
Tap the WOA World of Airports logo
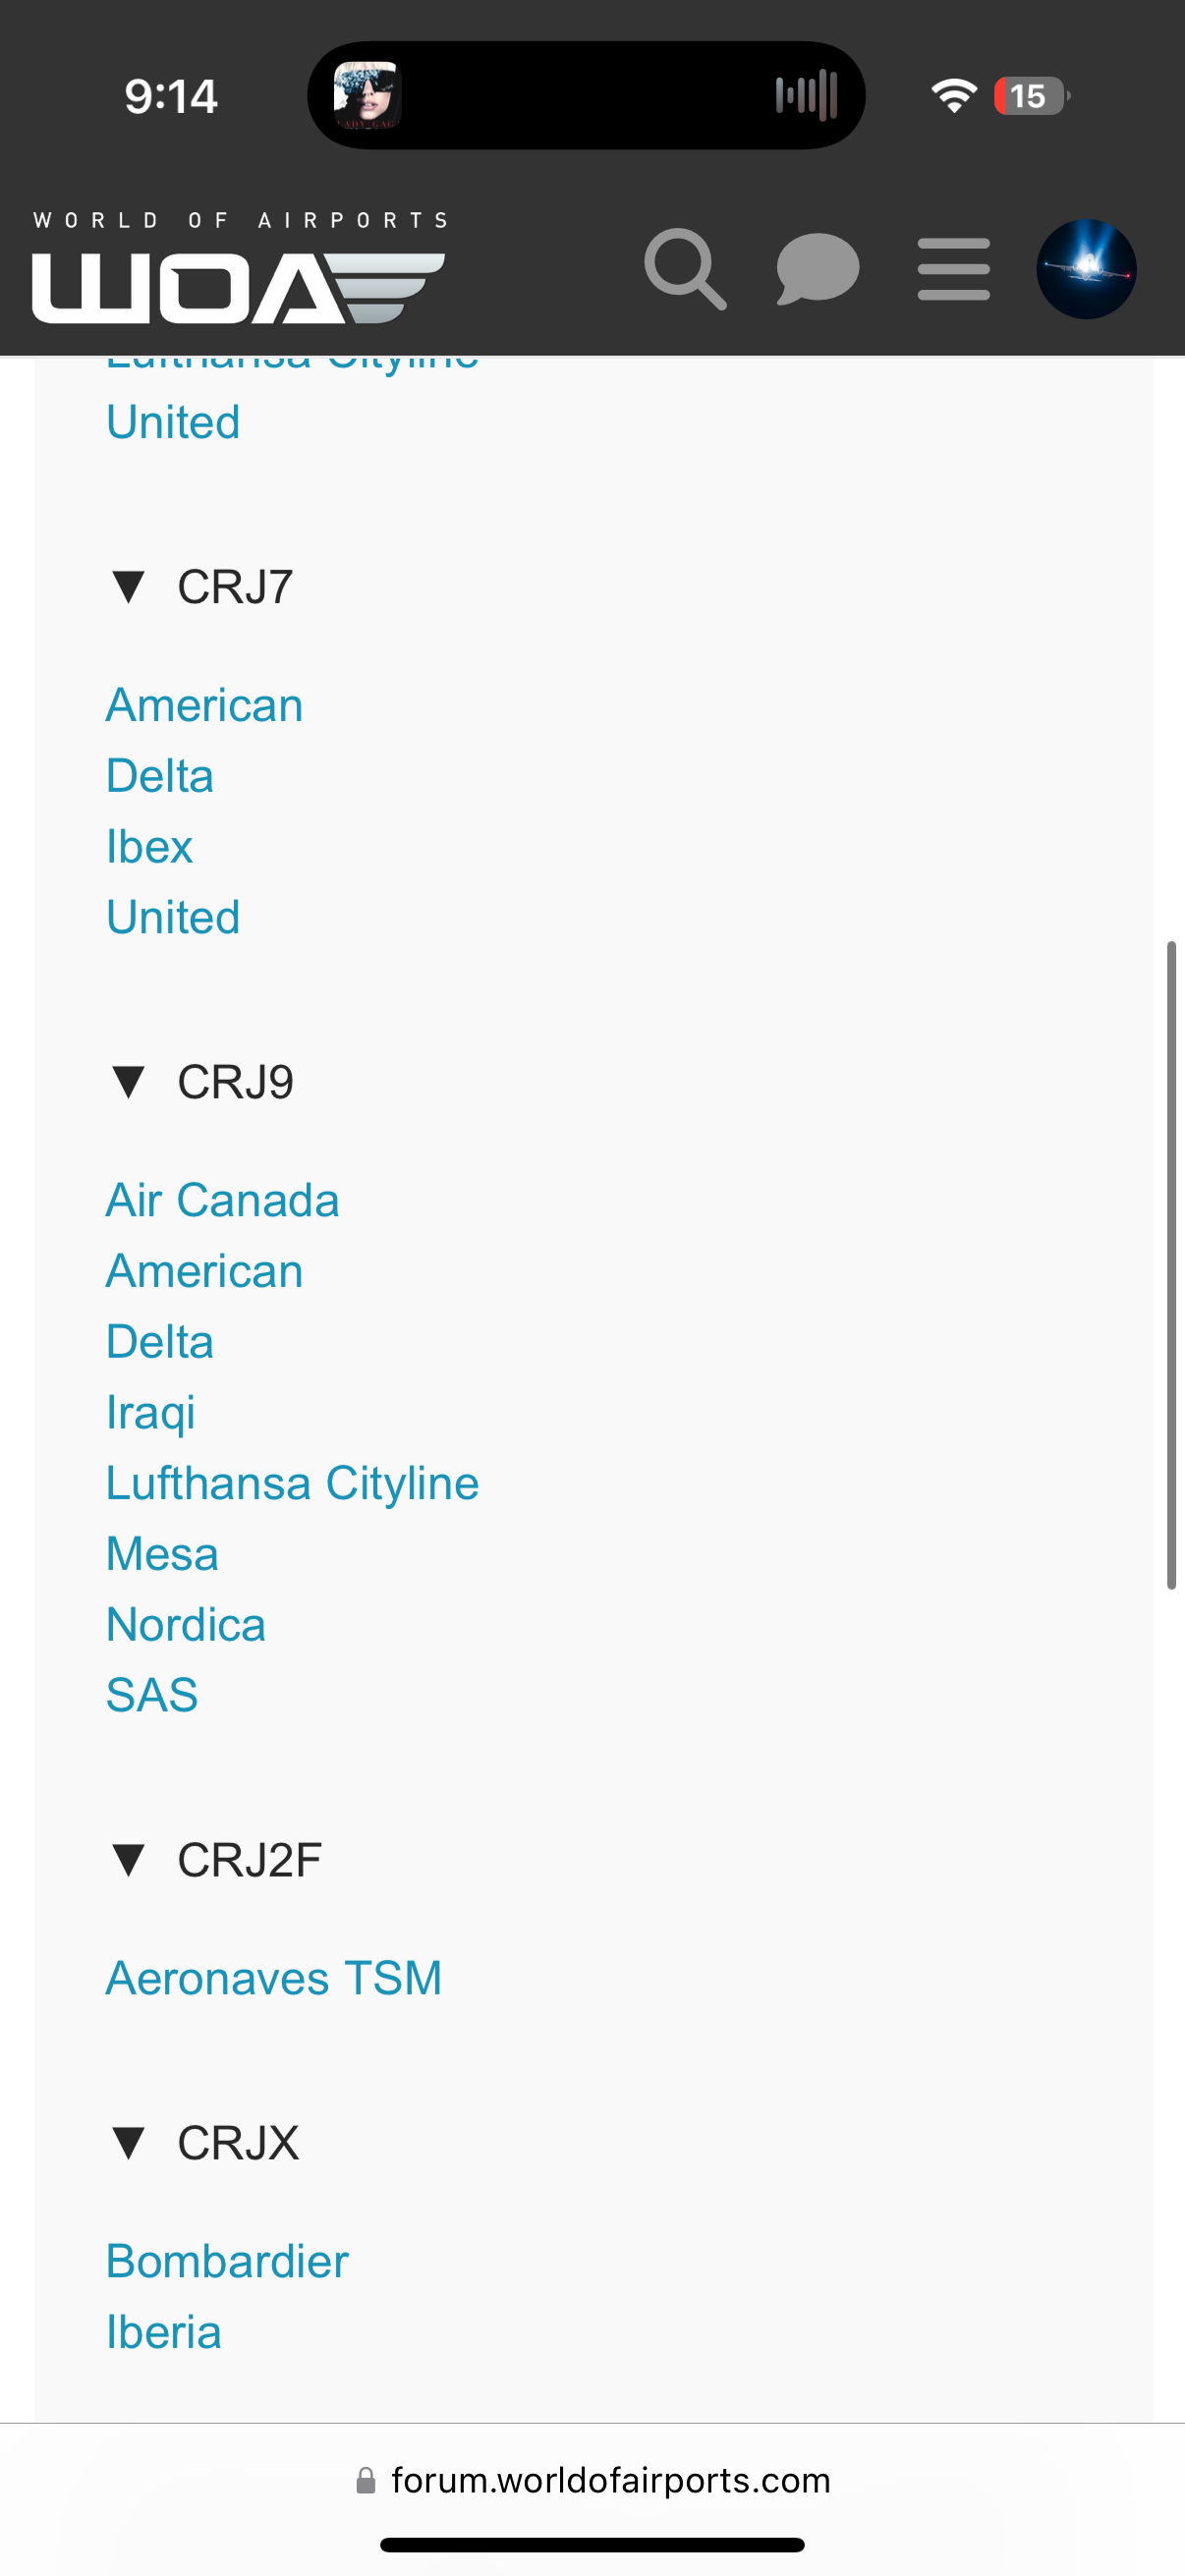pos(239,268)
